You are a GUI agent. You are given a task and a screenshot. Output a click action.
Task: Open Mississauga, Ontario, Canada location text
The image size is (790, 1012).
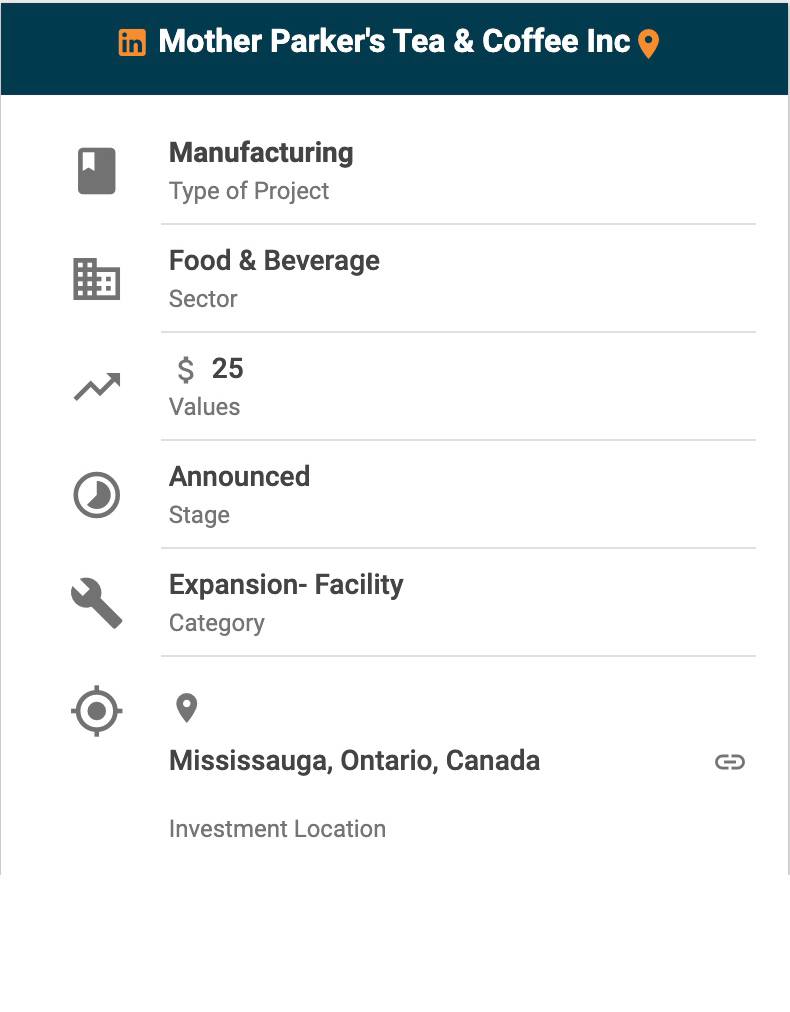coord(354,761)
